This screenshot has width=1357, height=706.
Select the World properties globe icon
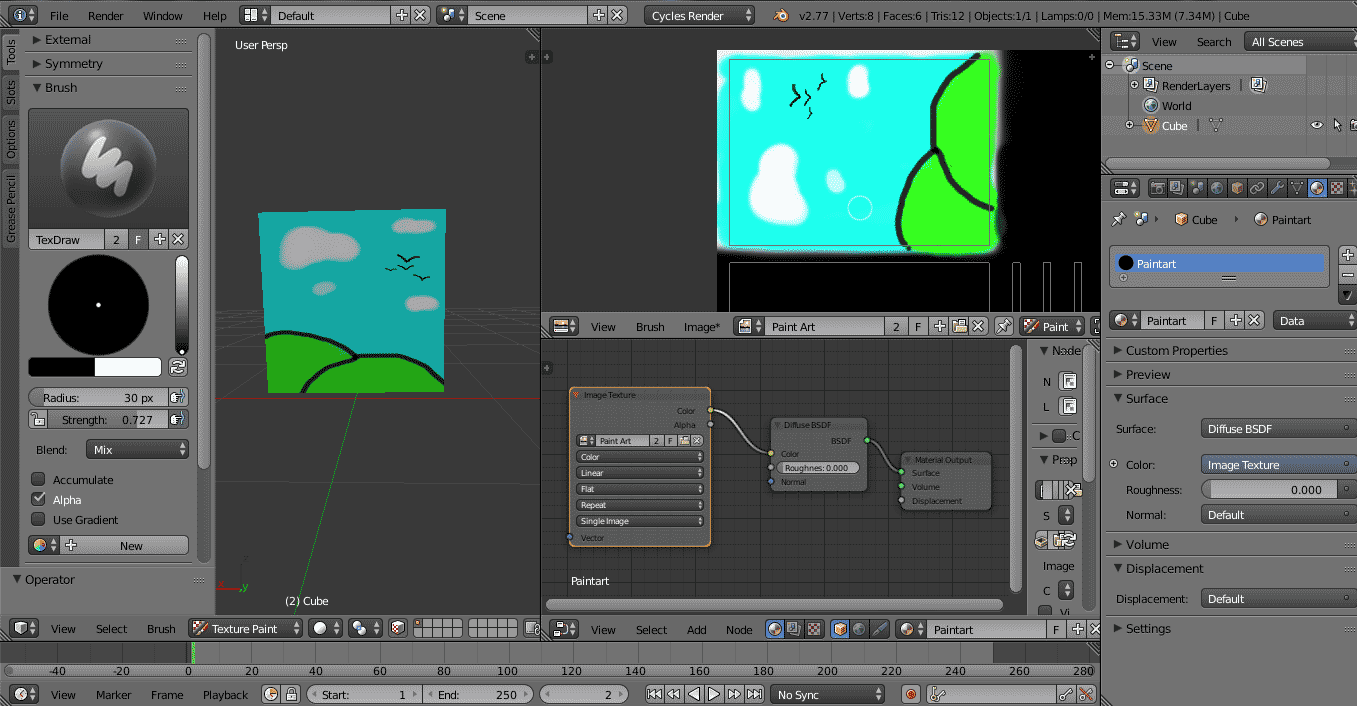pos(1217,188)
